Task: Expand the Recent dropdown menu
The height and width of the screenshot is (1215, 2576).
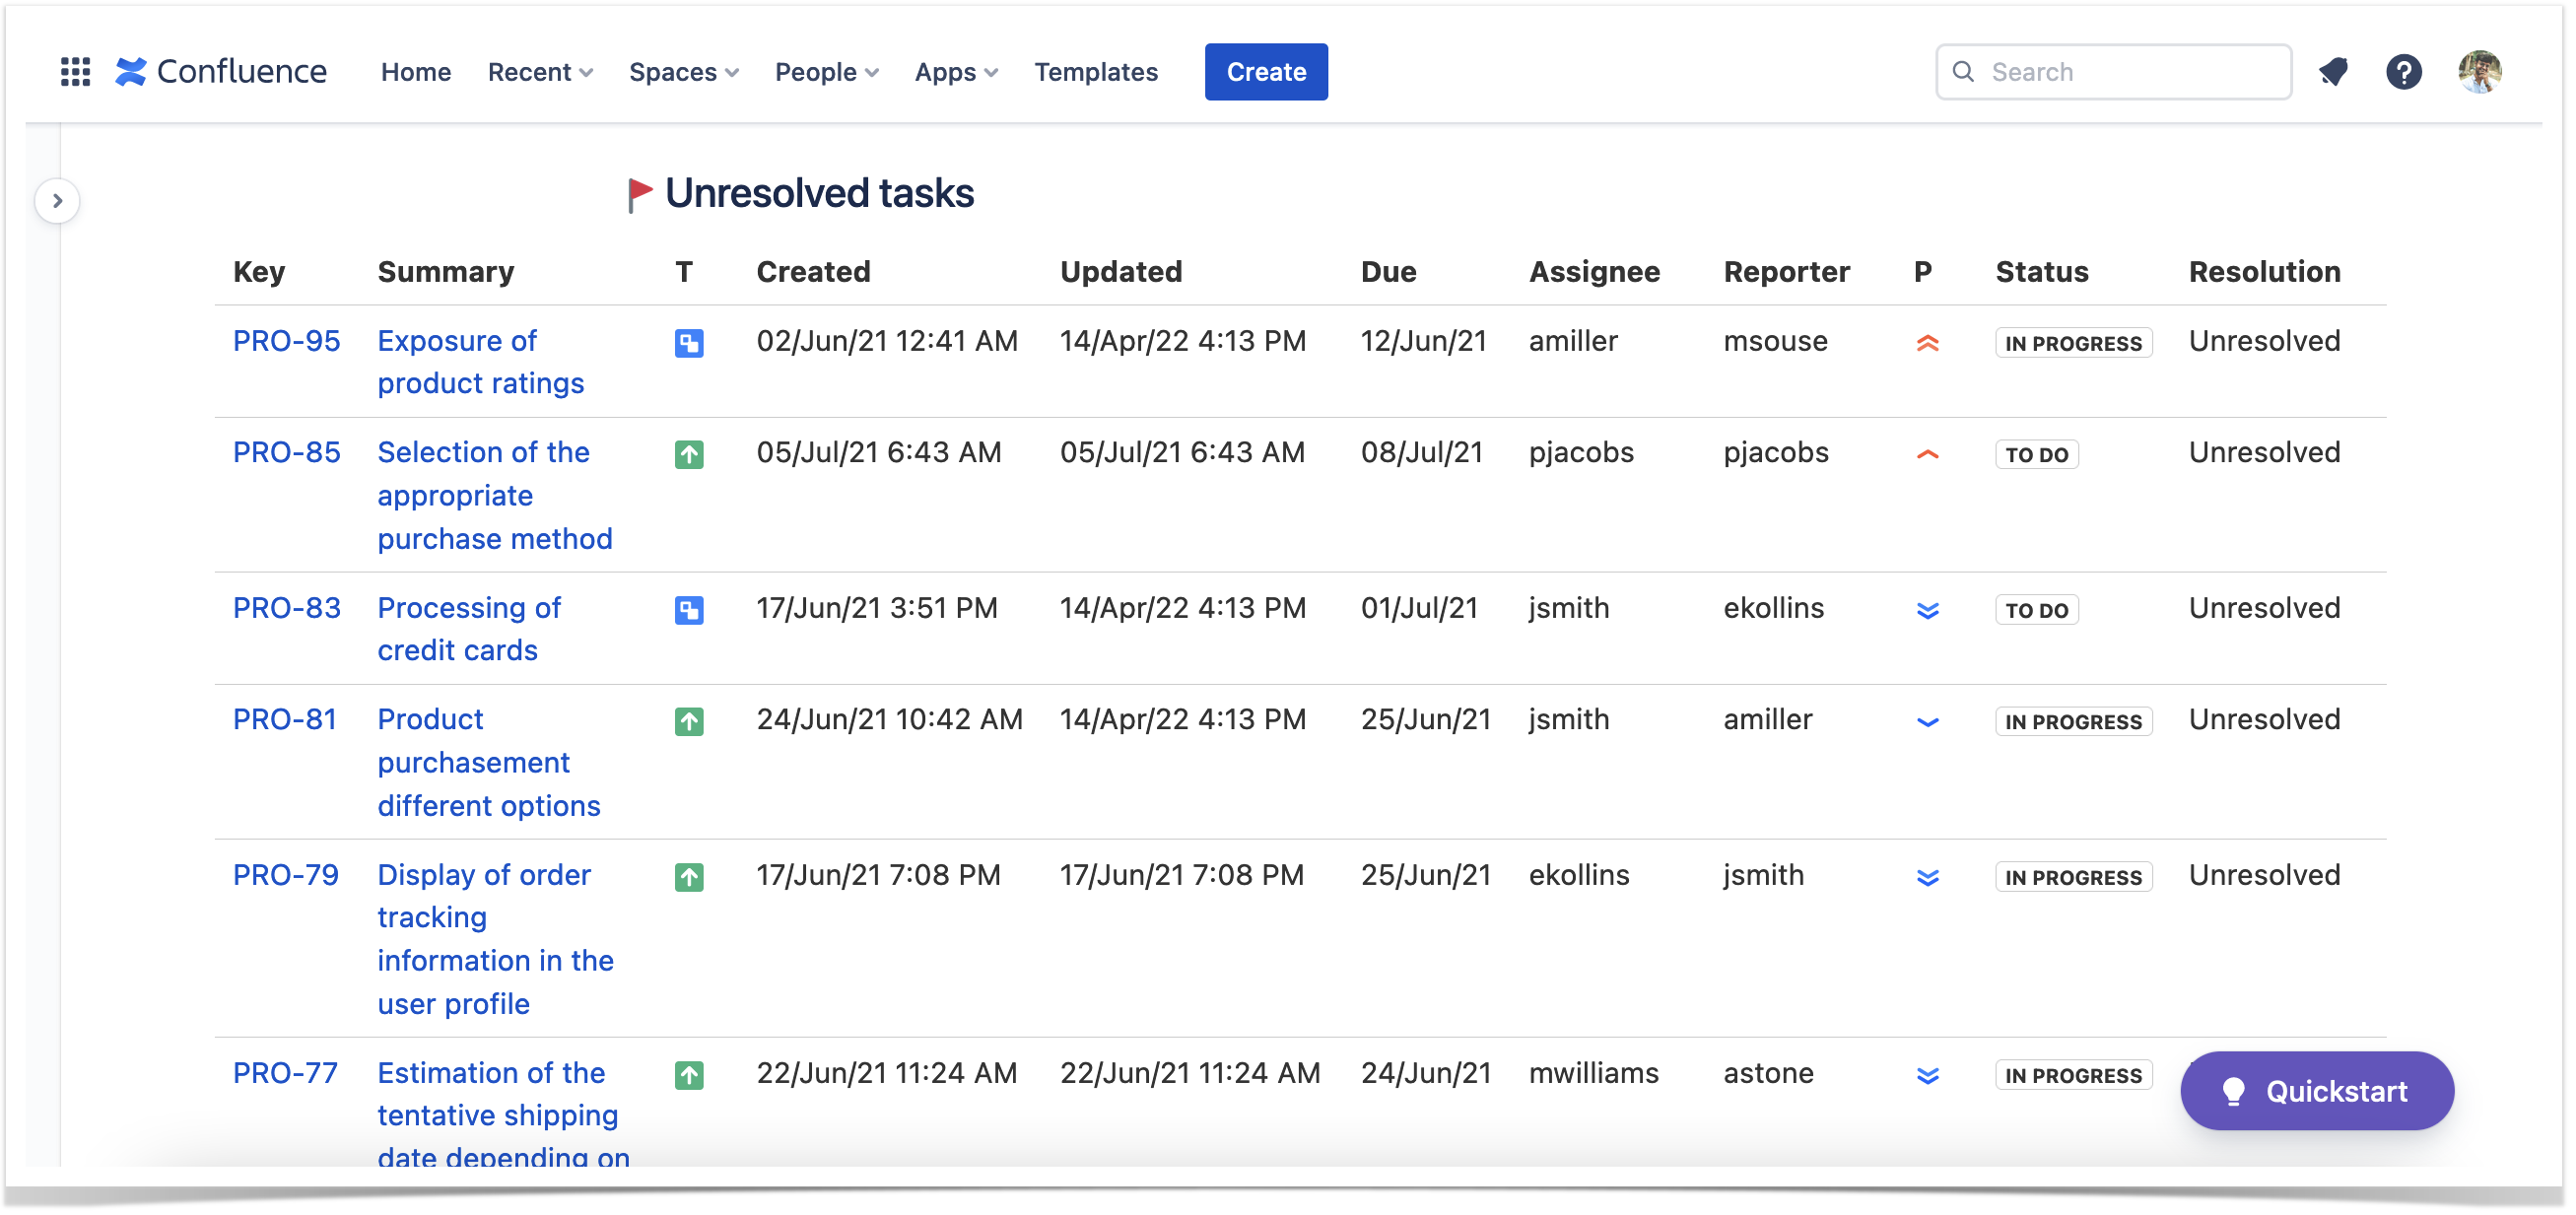Action: (x=540, y=72)
